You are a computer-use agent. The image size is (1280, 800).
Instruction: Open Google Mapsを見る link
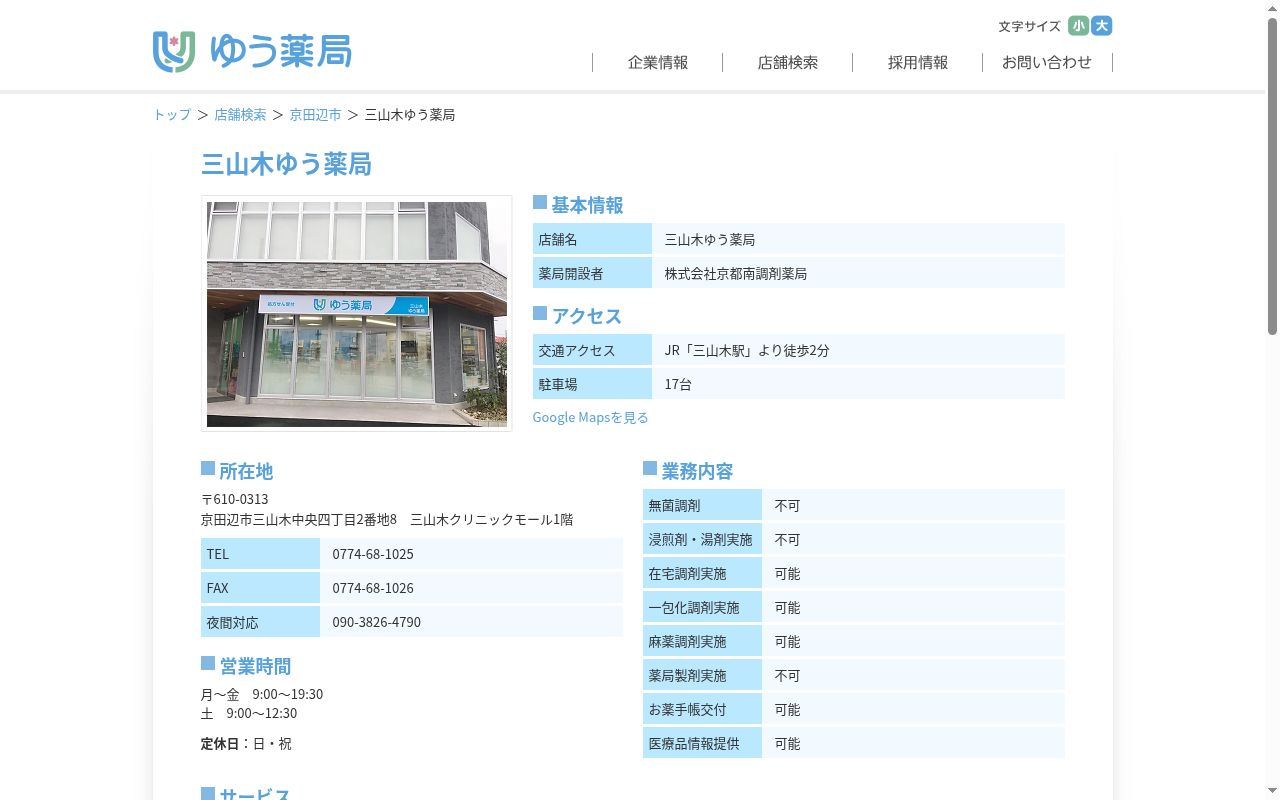[x=590, y=417]
